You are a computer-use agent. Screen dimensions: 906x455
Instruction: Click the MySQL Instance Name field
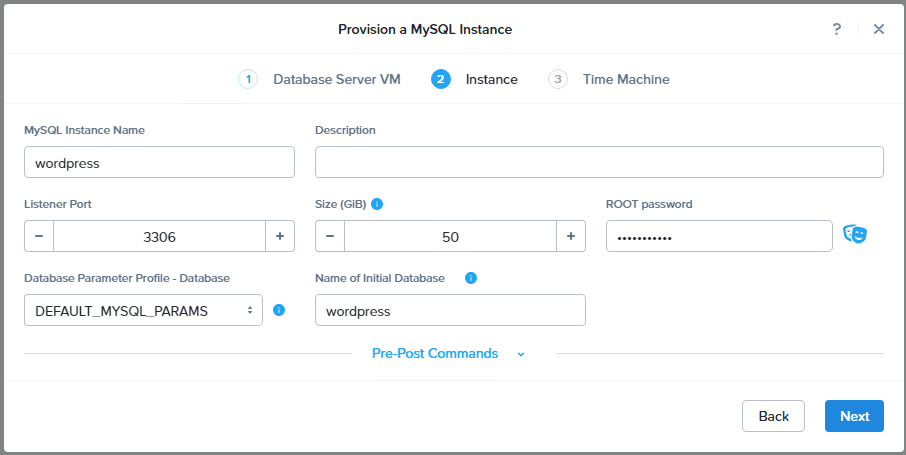[159, 162]
